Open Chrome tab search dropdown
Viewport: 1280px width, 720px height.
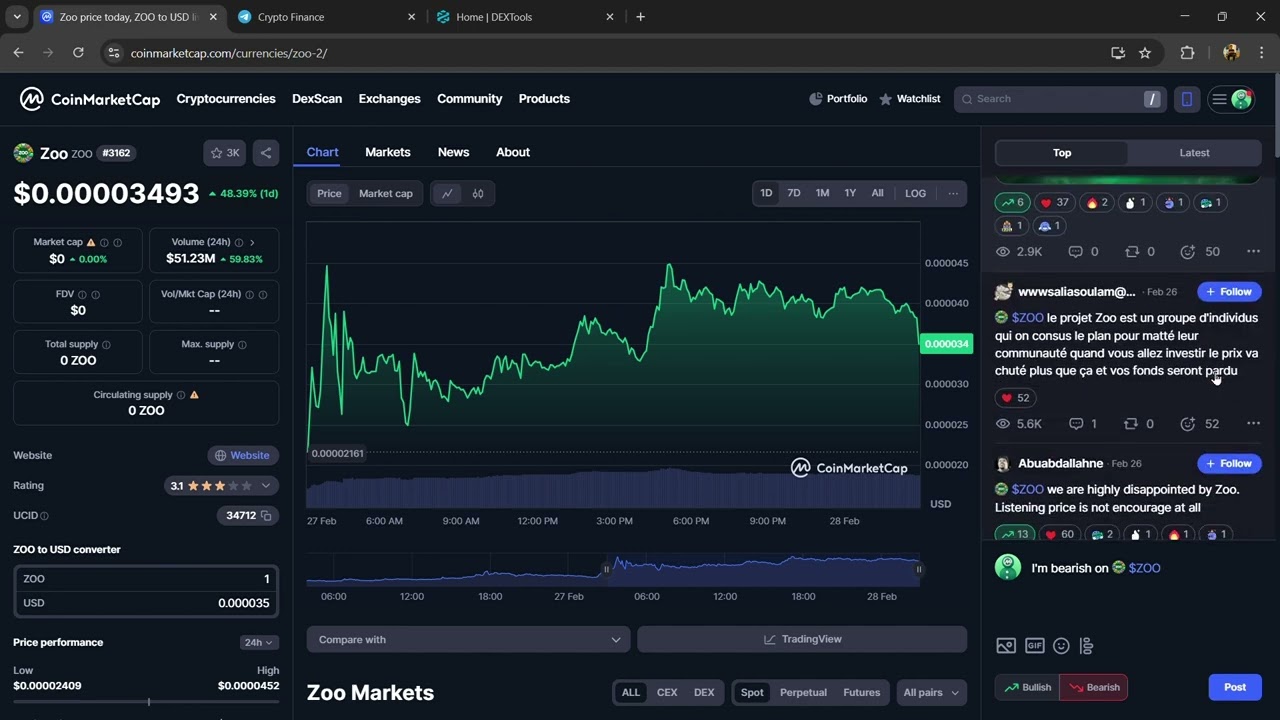pyautogui.click(x=17, y=17)
